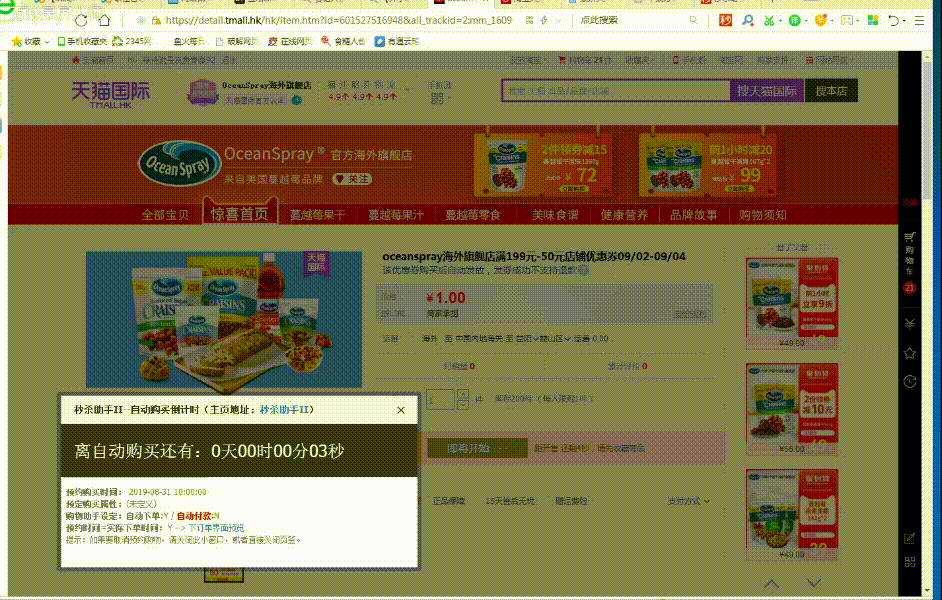Click the 下订单界面预览 link in popup
This screenshot has height=600, width=942.
pos(216,528)
